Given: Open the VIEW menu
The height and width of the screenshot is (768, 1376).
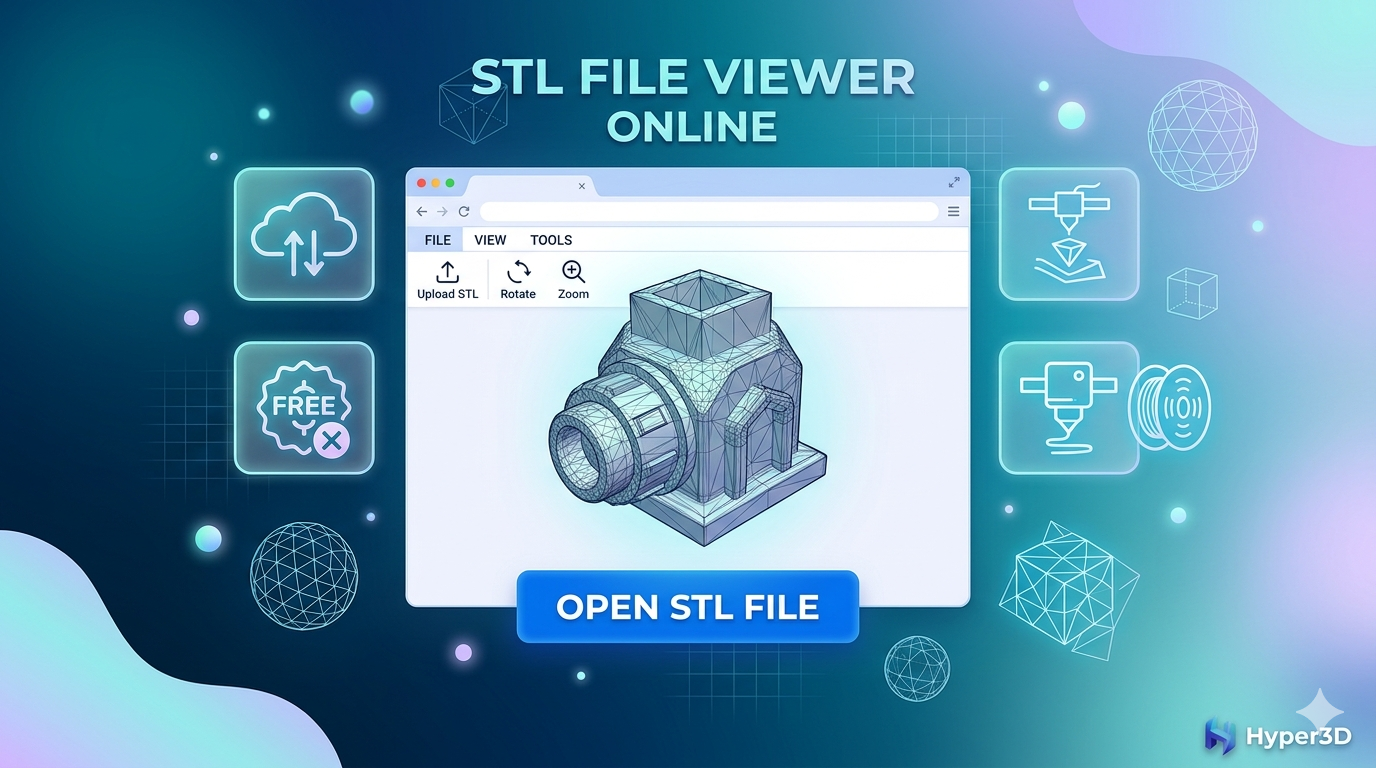Looking at the screenshot, I should pos(490,240).
